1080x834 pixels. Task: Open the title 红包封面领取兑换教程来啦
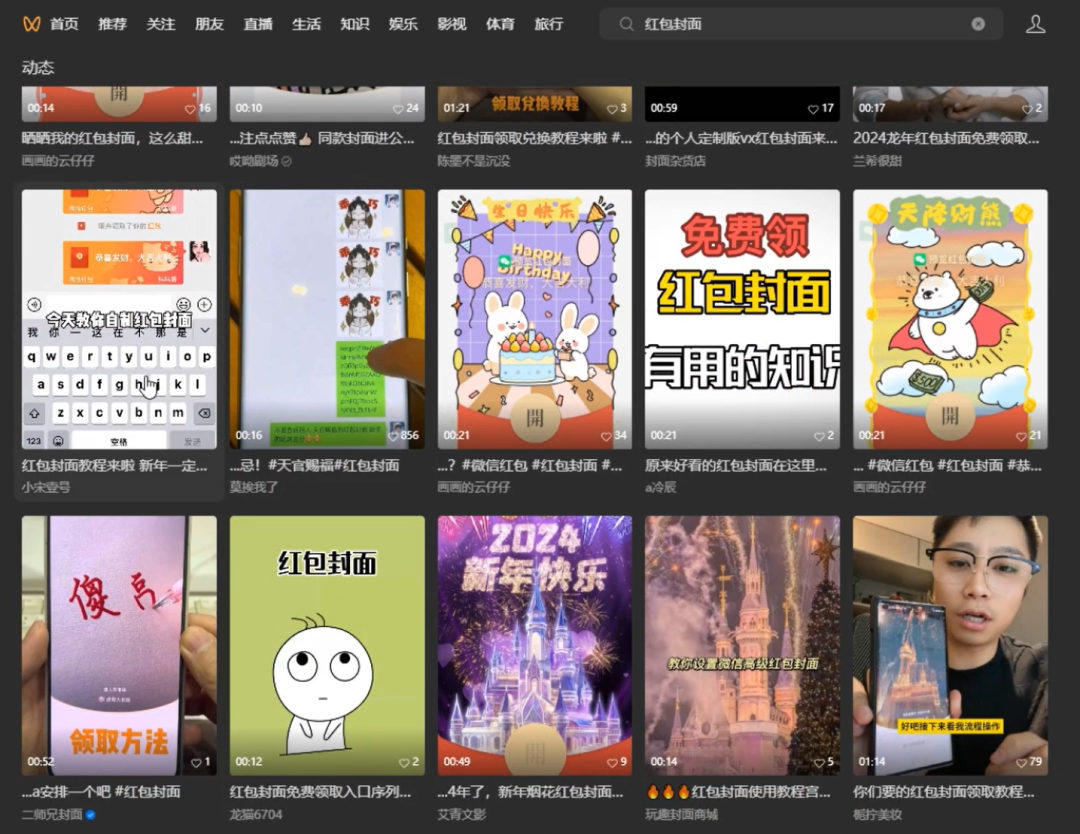[x=534, y=138]
